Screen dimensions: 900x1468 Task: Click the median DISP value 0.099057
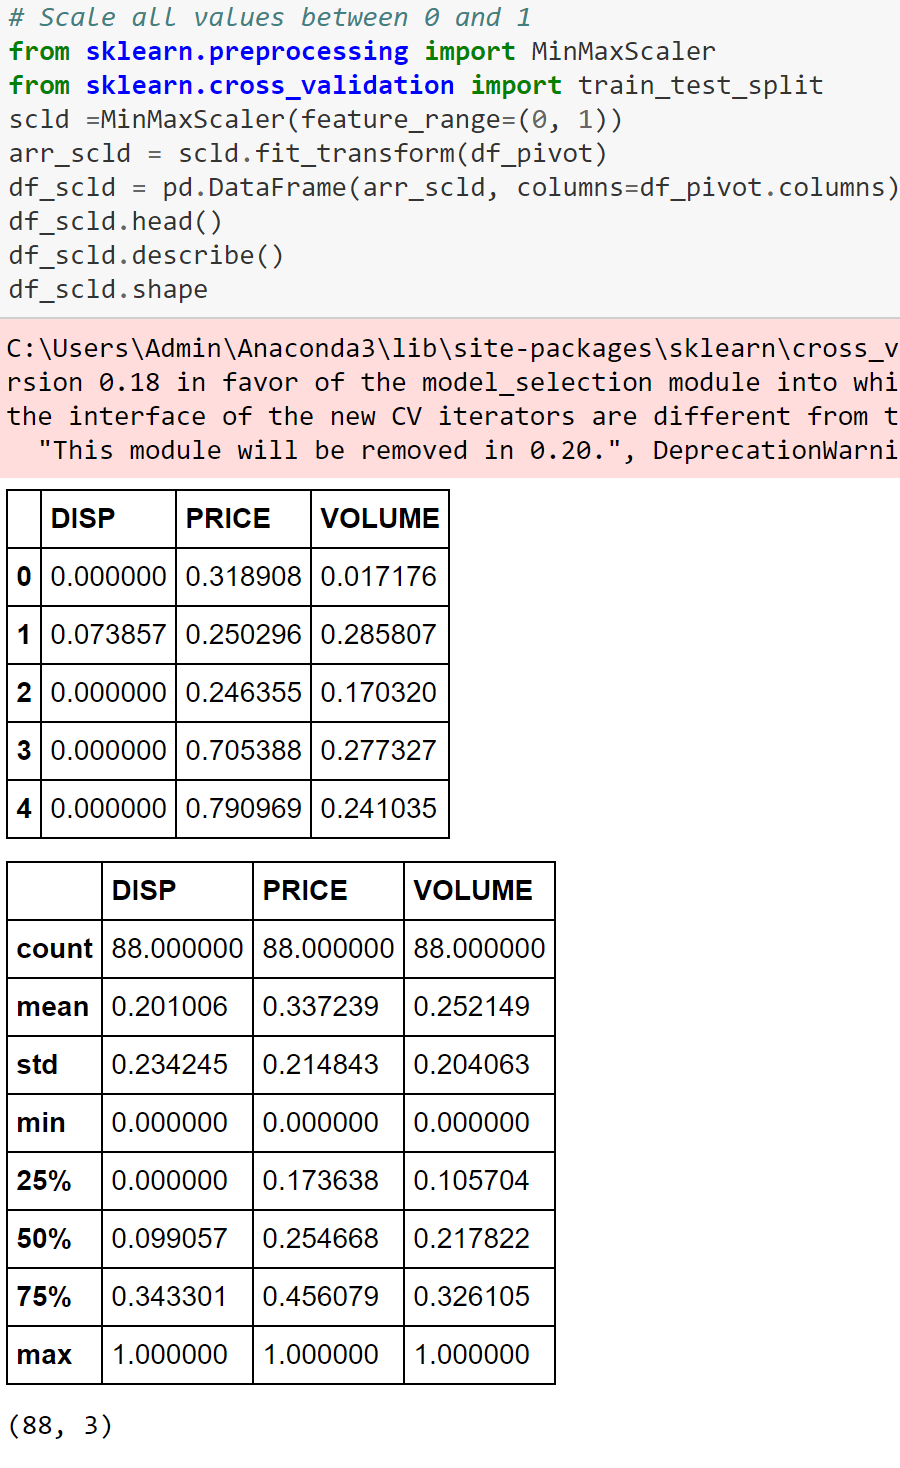(x=170, y=1238)
